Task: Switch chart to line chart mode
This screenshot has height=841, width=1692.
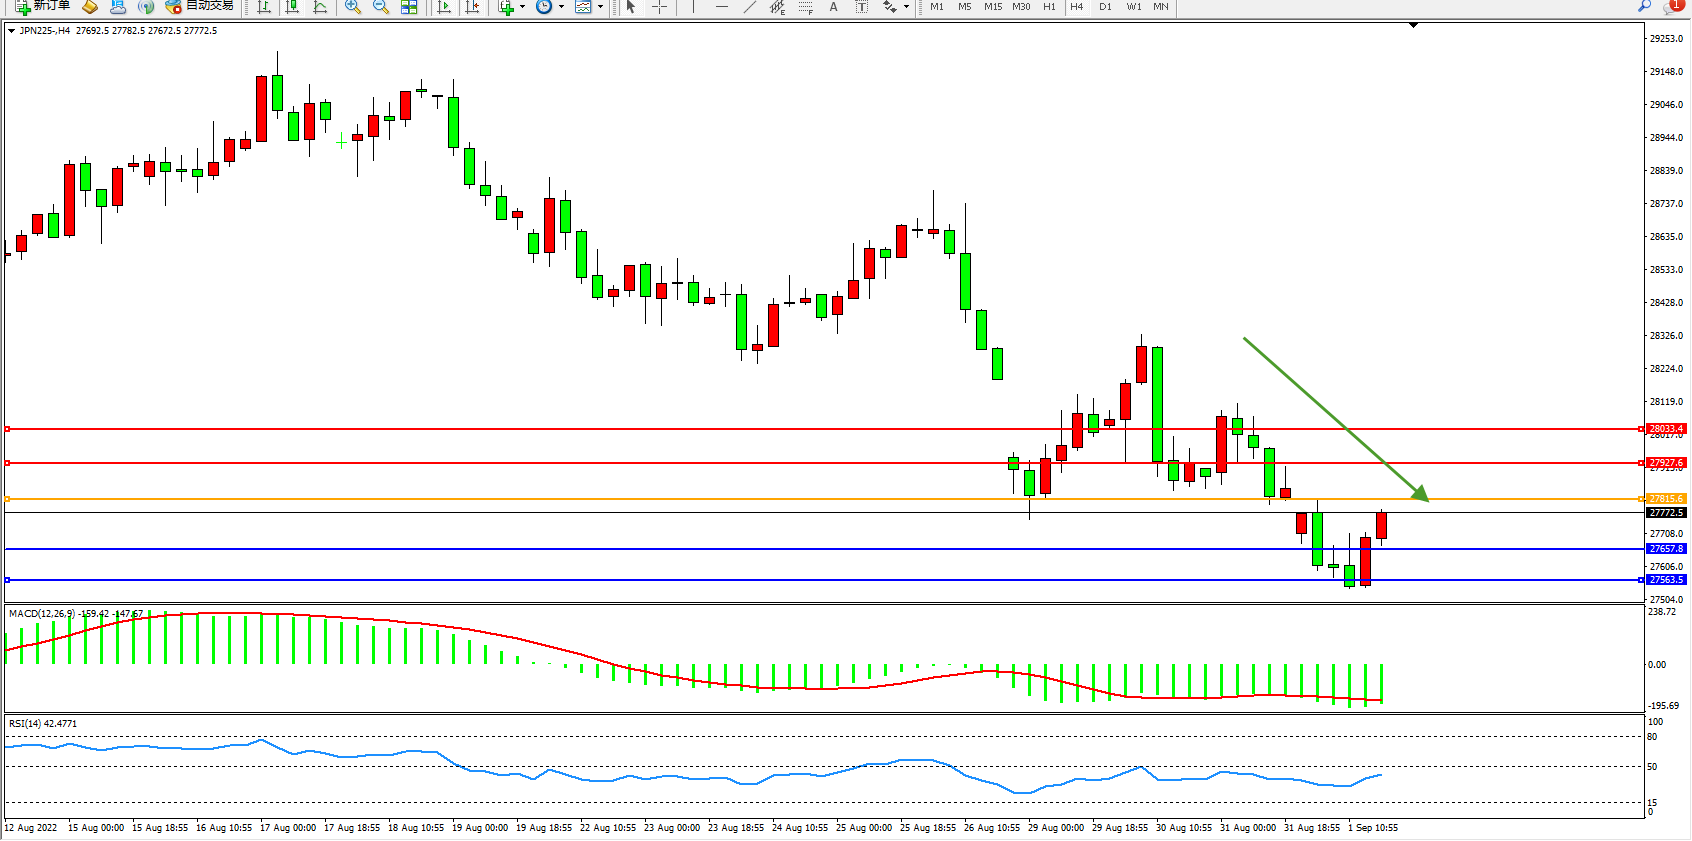Action: click(320, 7)
